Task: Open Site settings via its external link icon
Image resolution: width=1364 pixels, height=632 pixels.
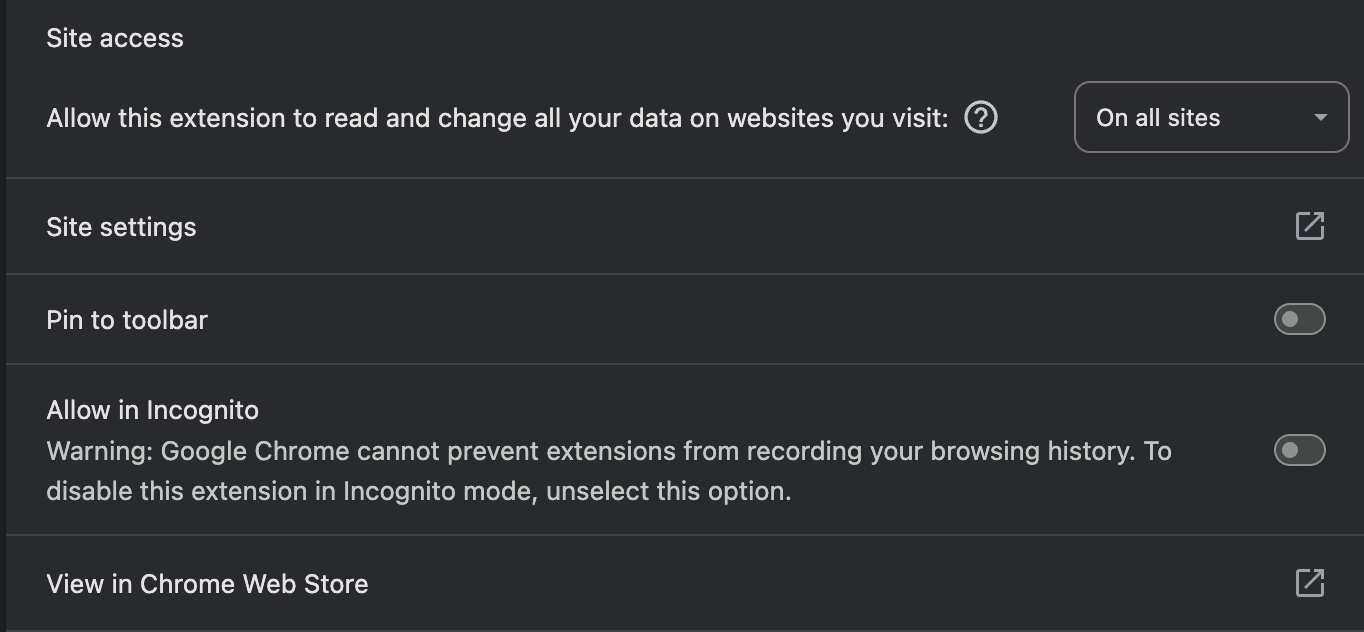Action: (x=1309, y=226)
